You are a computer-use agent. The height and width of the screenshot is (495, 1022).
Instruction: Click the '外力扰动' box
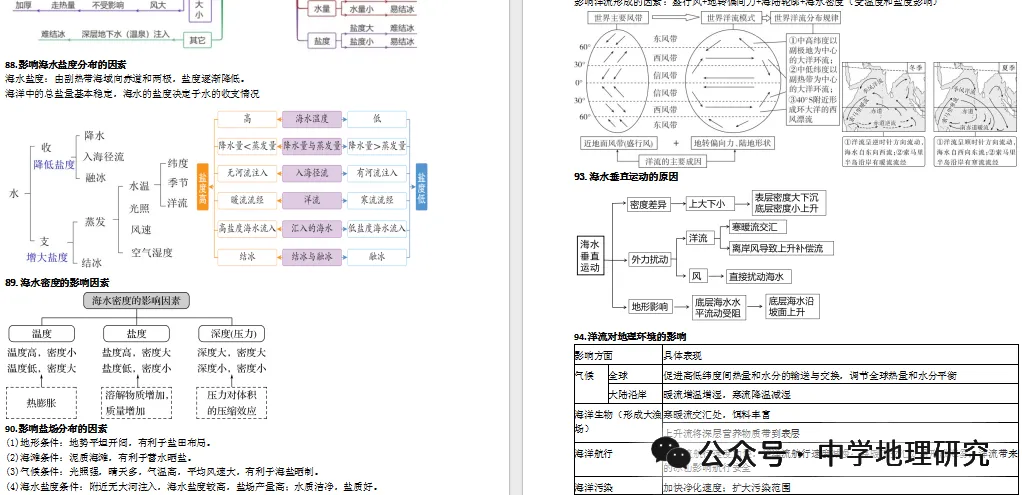tap(648, 260)
